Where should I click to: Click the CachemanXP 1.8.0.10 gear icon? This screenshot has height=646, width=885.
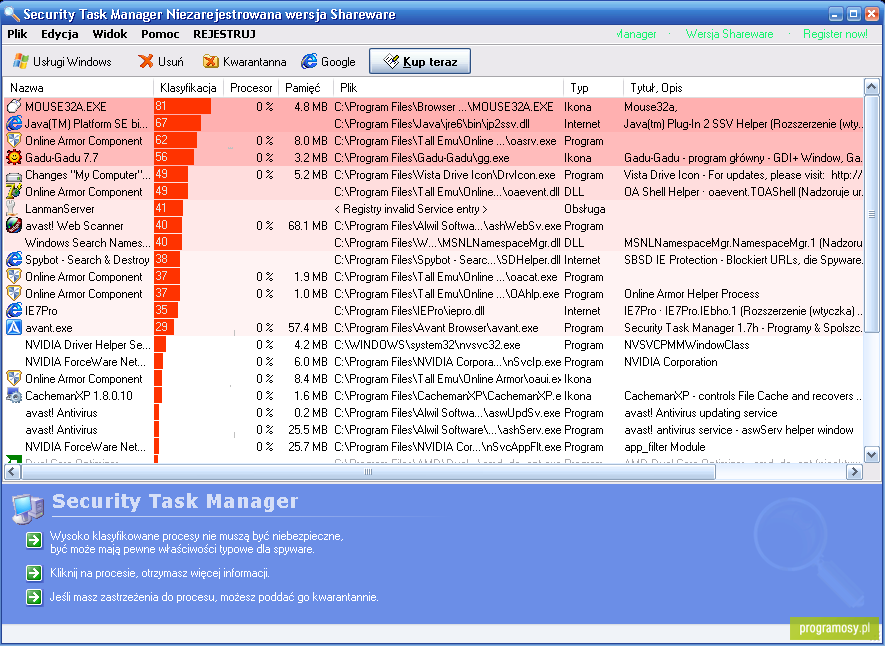coord(14,395)
